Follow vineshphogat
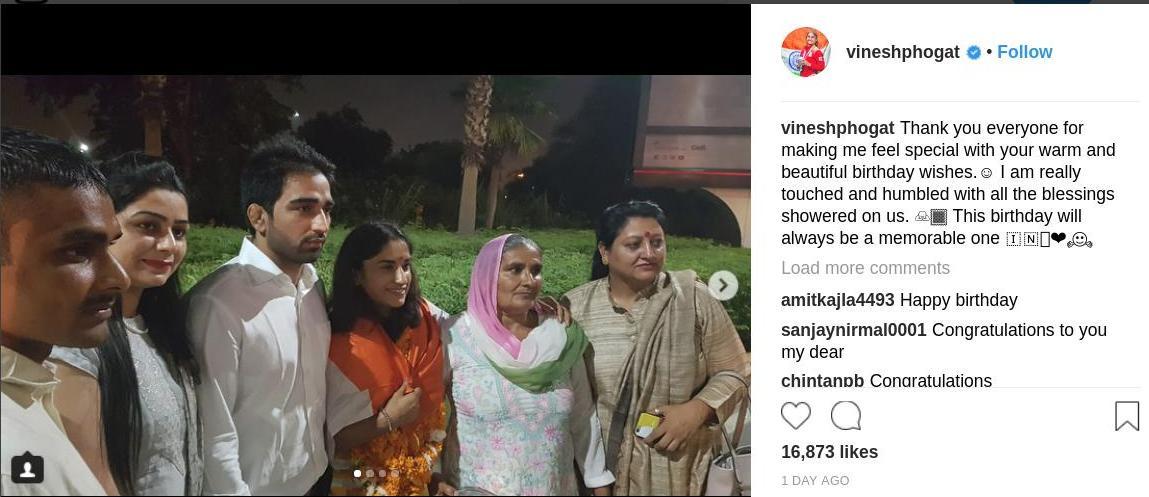1149x497 pixels. 1024,52
